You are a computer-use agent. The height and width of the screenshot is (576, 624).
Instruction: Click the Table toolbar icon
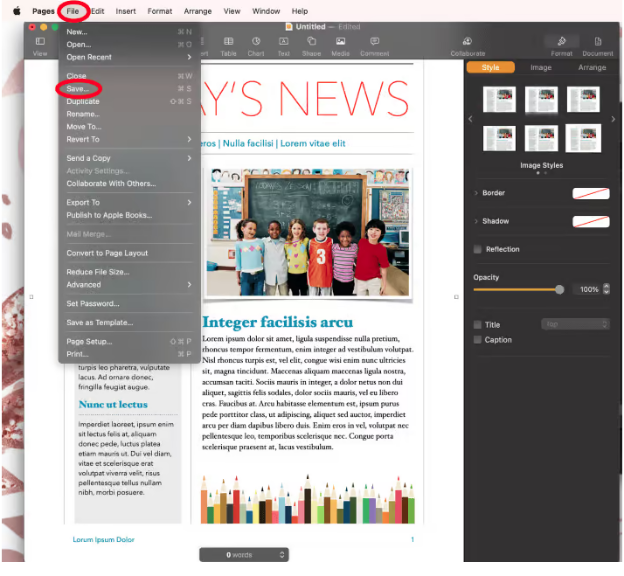tap(229, 45)
